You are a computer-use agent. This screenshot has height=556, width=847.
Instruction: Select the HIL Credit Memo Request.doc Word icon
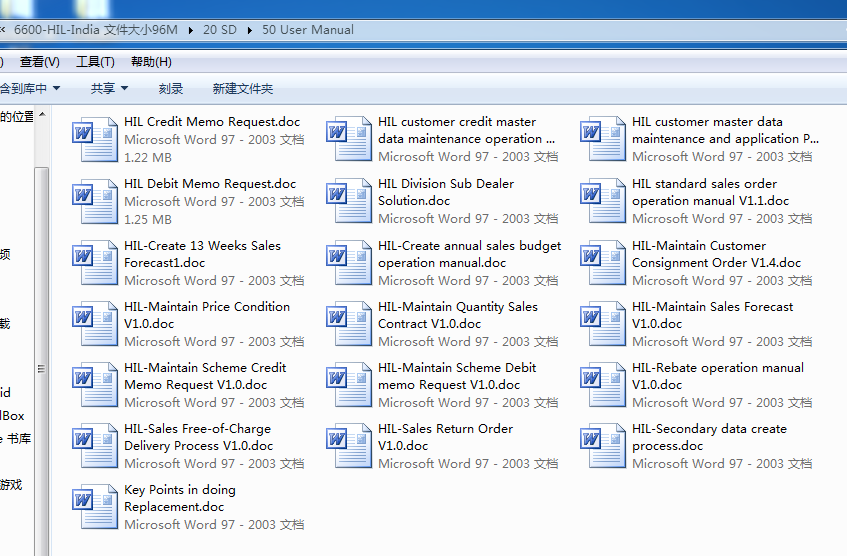point(95,139)
